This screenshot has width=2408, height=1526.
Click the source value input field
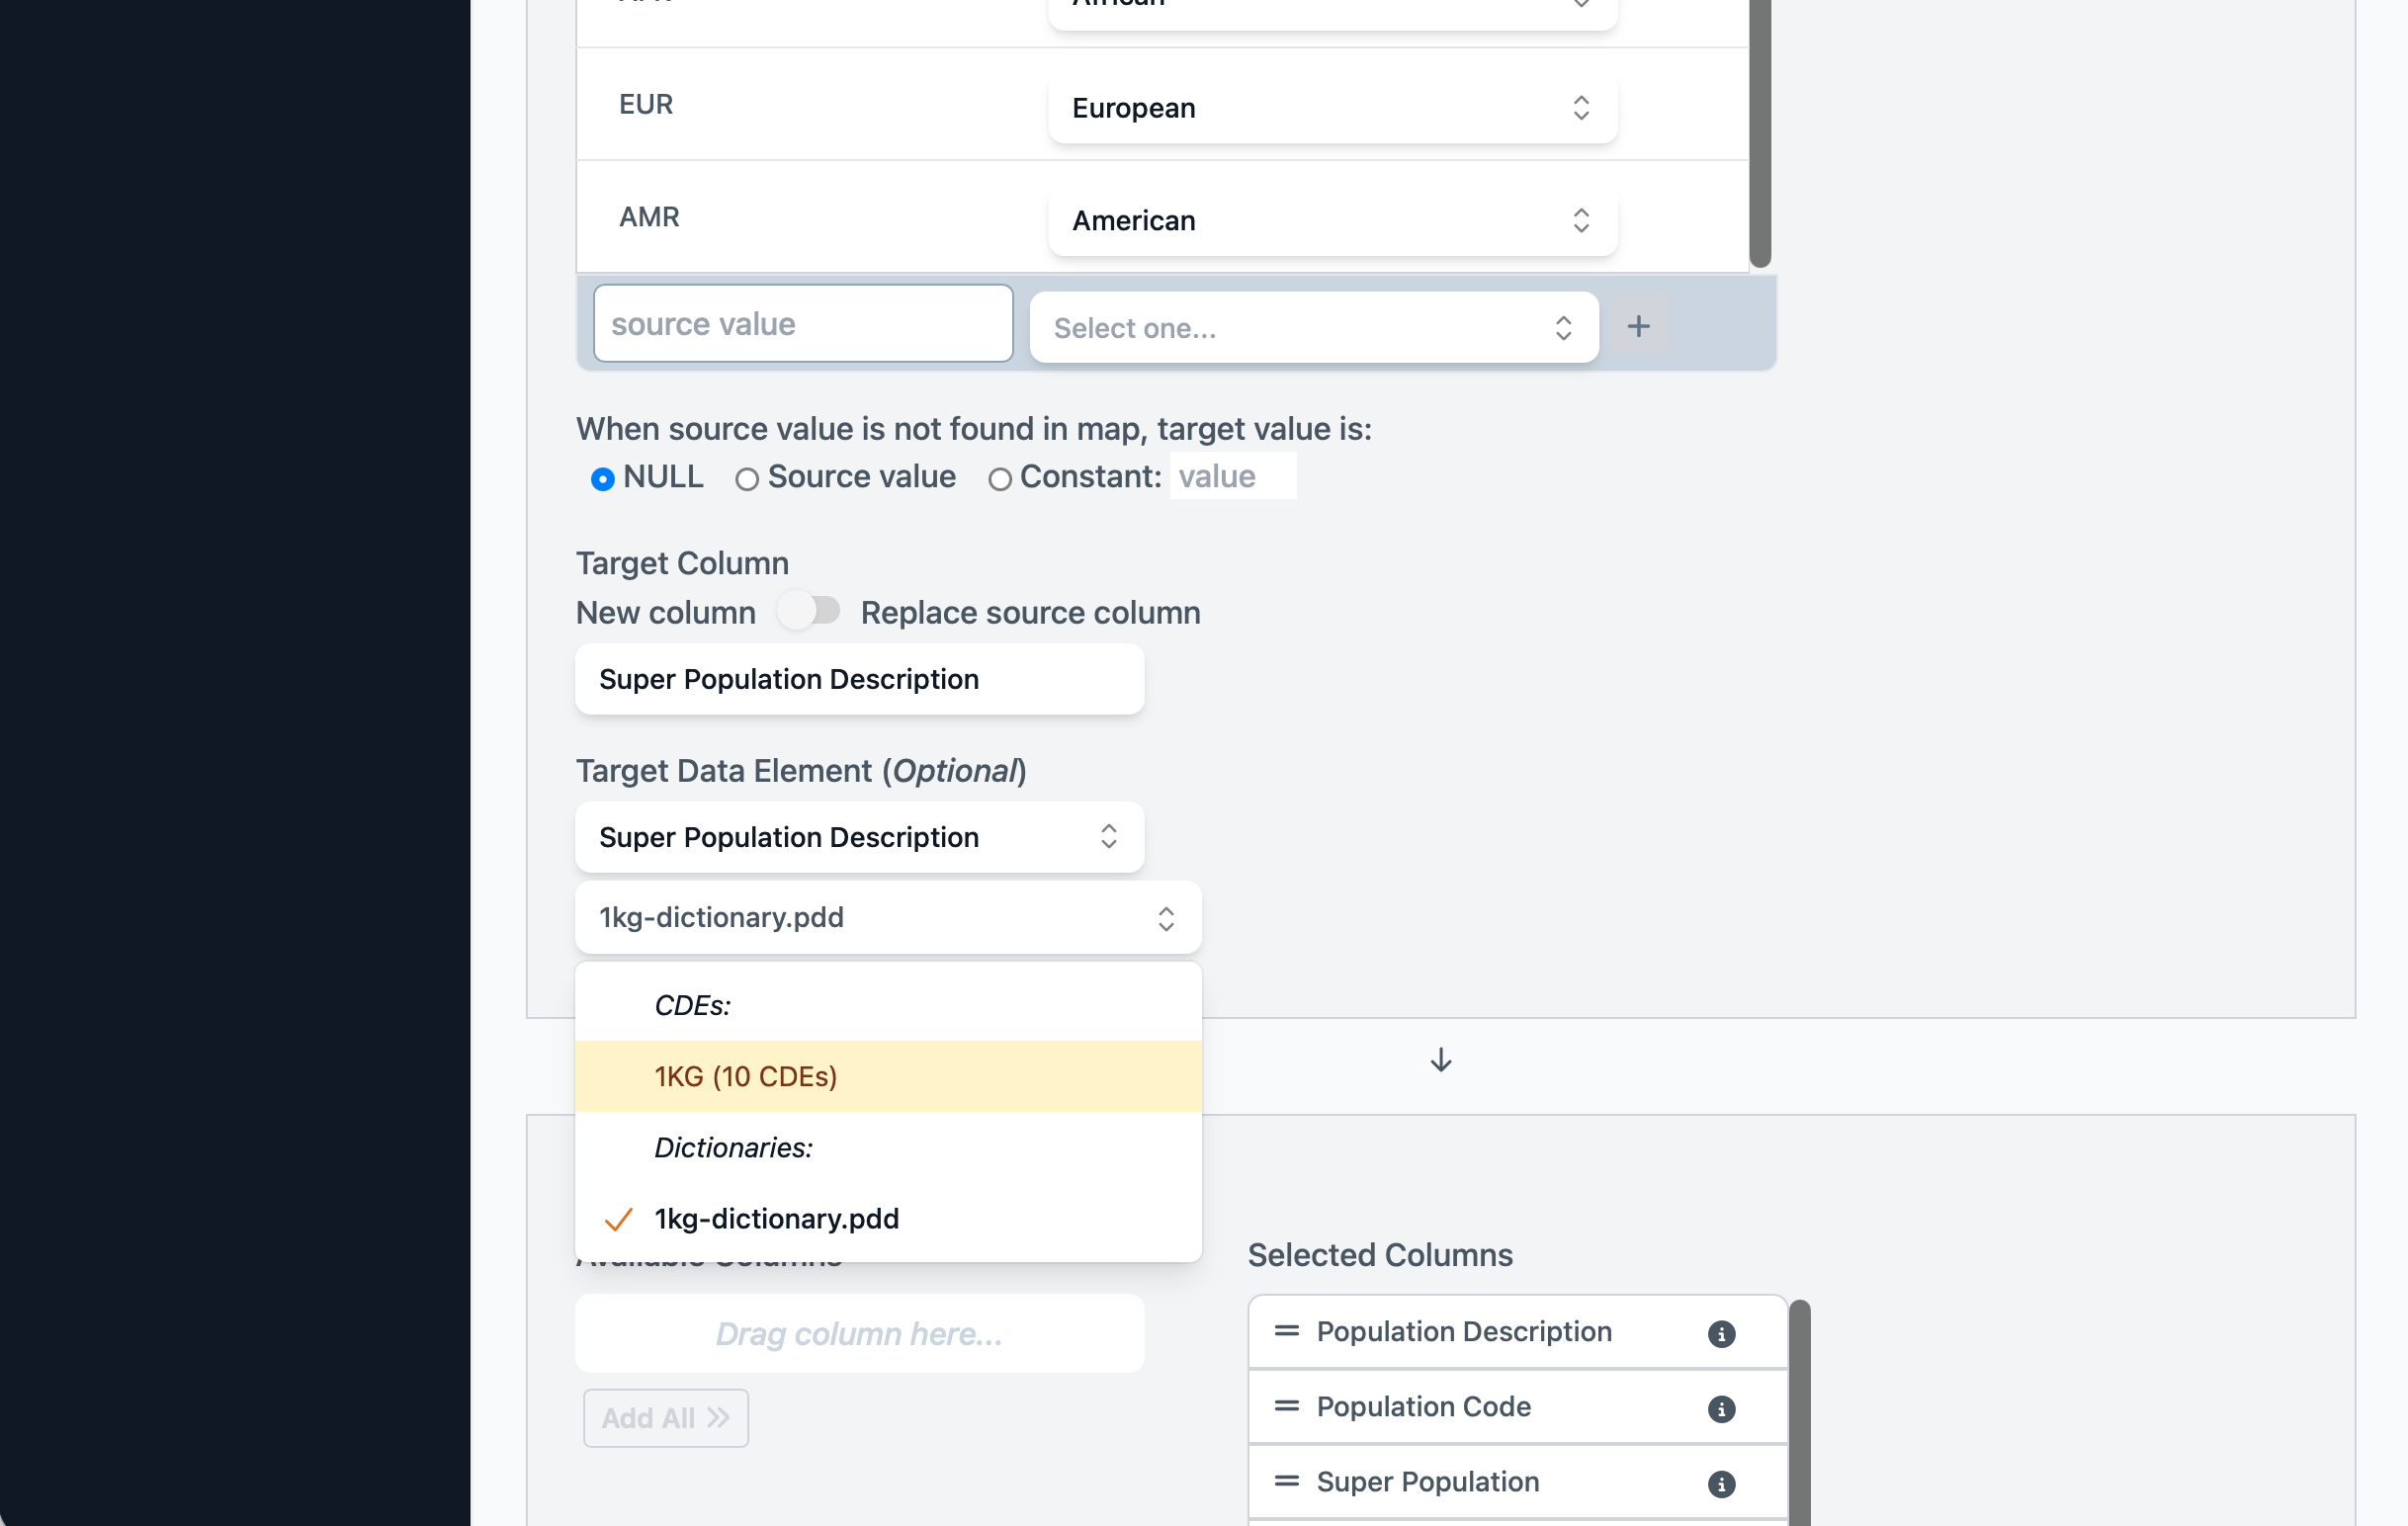(x=801, y=323)
